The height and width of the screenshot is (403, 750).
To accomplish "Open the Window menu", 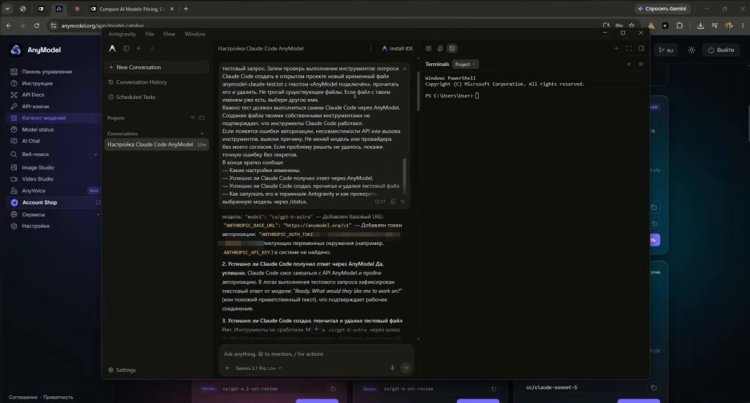I will (x=195, y=34).
